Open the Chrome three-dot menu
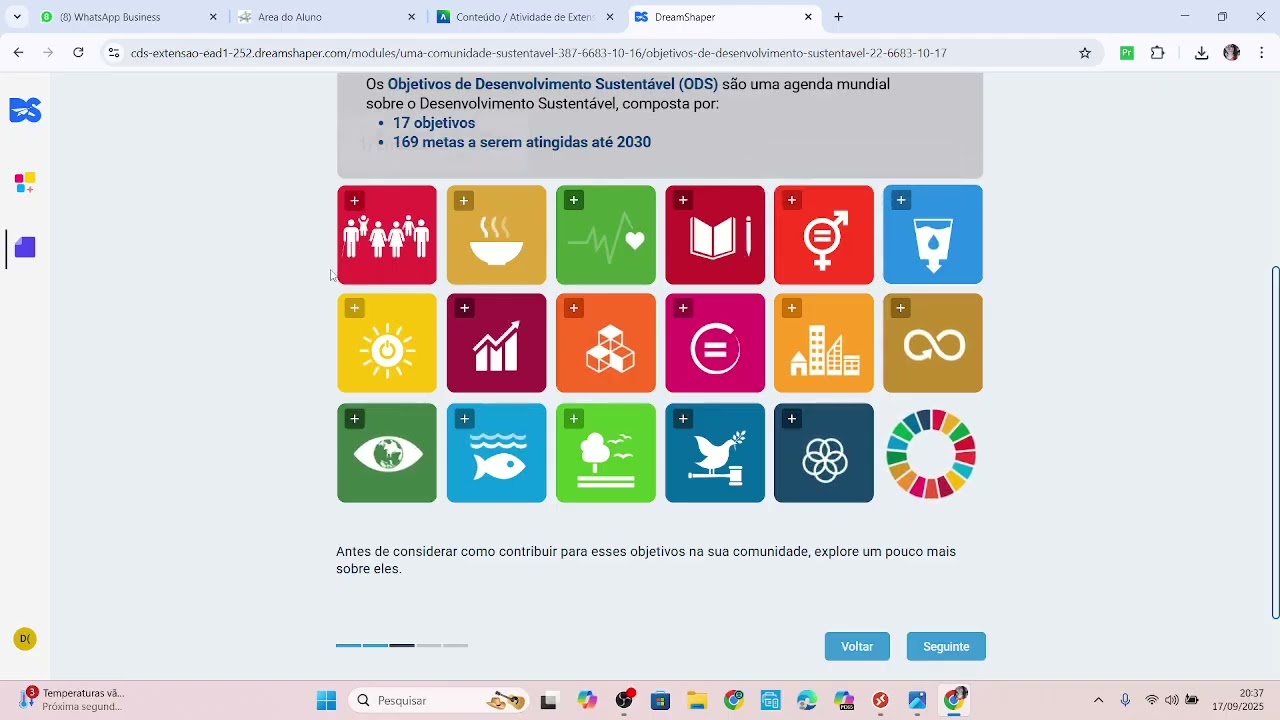Screen dimensions: 1280x720 tap(1262, 53)
